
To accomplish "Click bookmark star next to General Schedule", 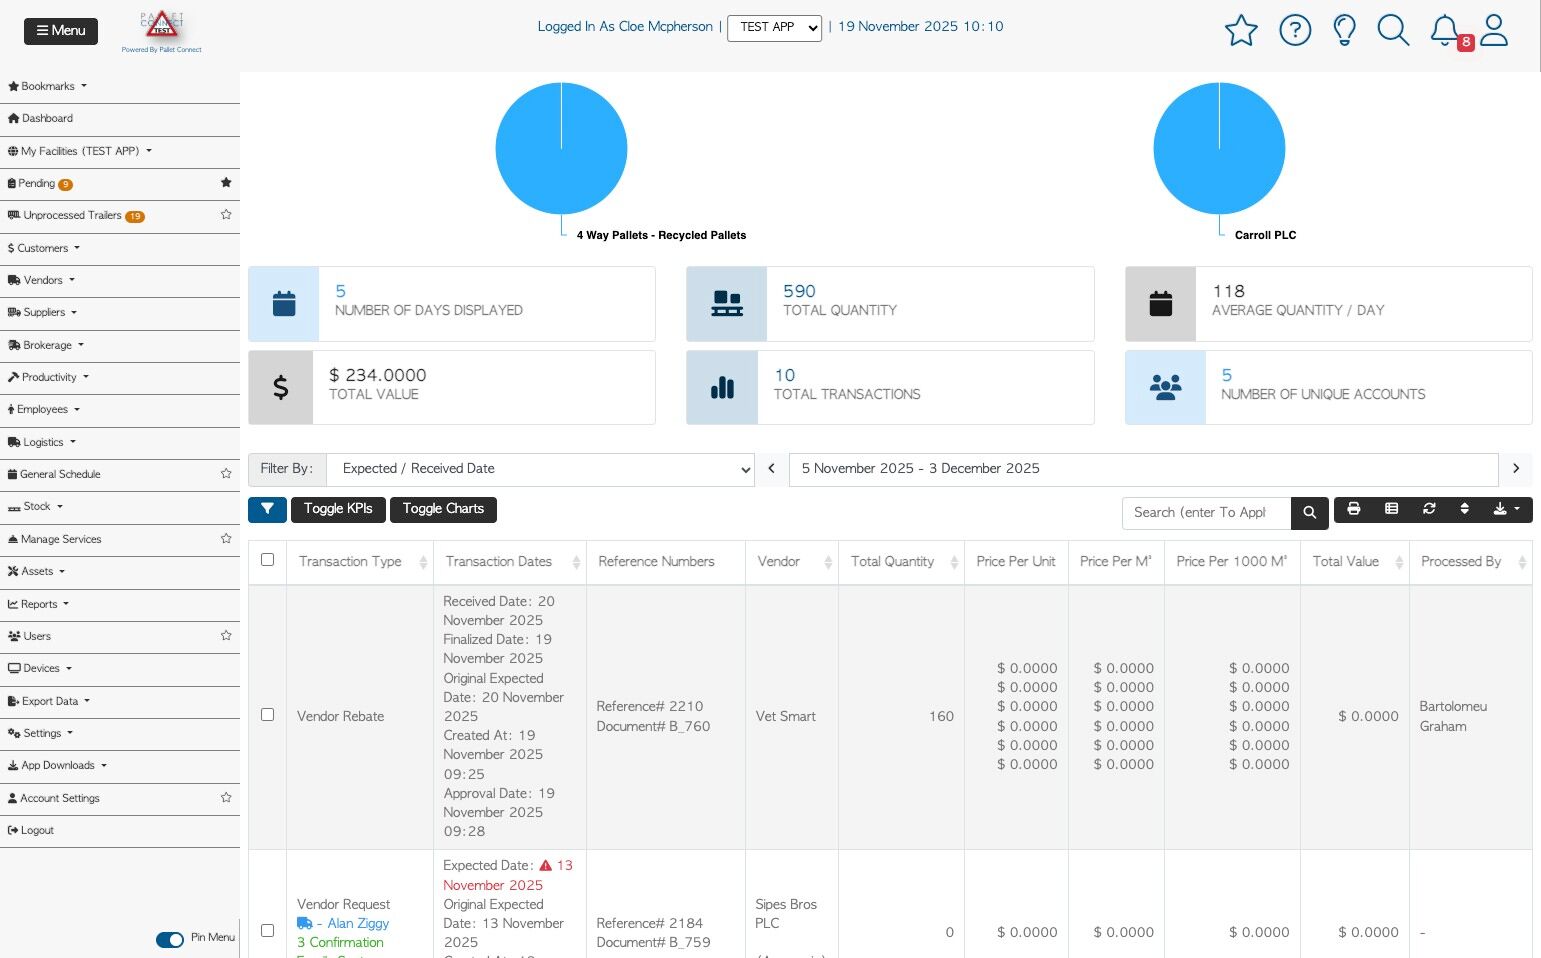I will (226, 474).
